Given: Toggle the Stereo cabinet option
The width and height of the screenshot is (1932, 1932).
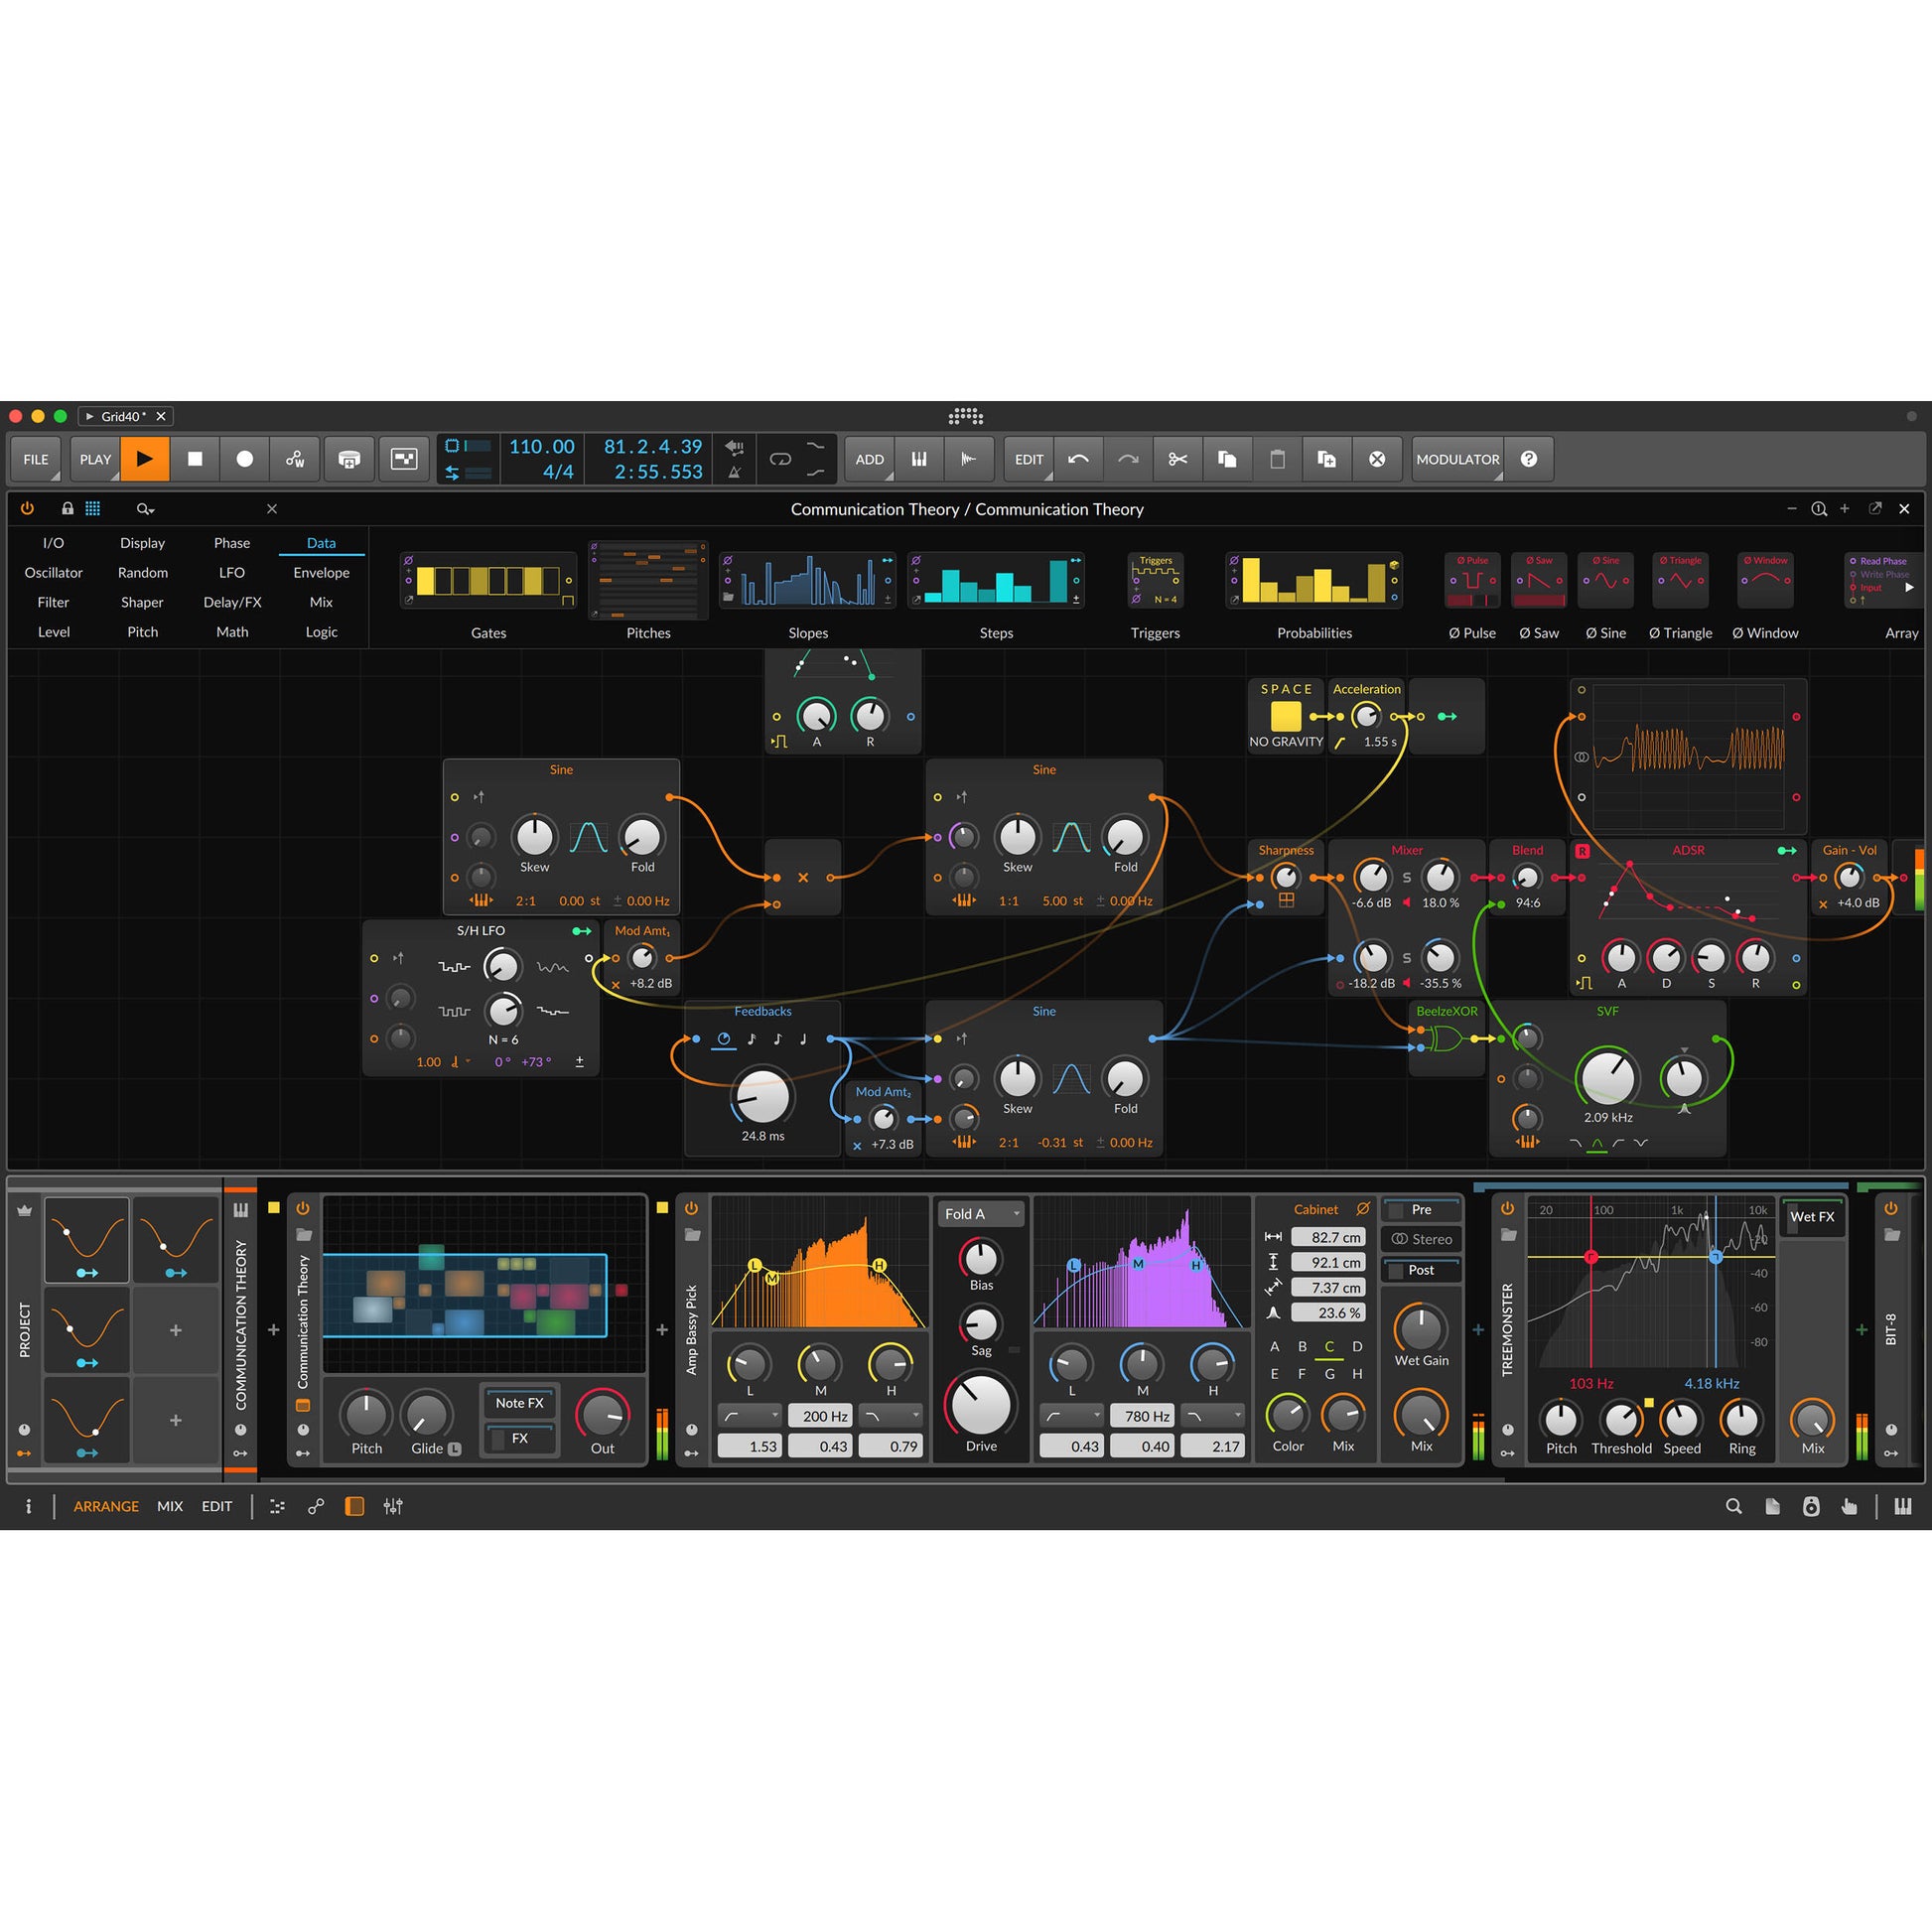Looking at the screenshot, I should point(1420,1239).
